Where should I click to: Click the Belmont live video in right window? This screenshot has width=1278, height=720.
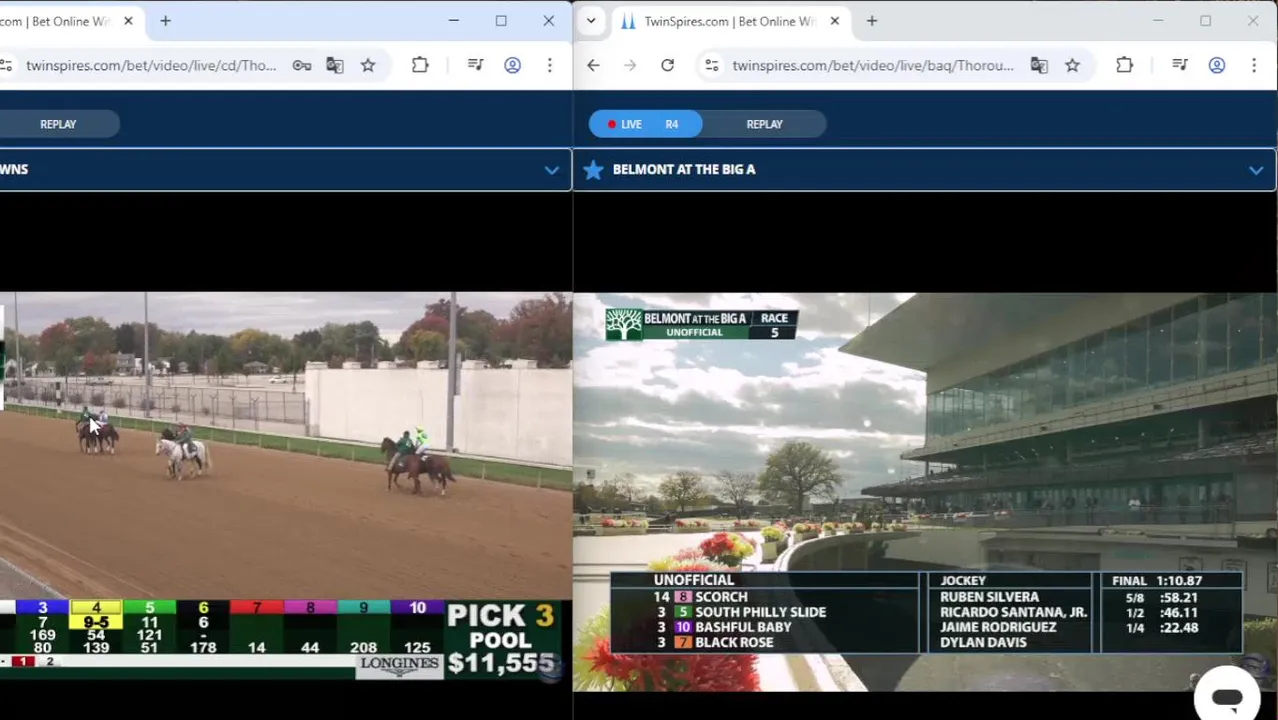(x=925, y=491)
